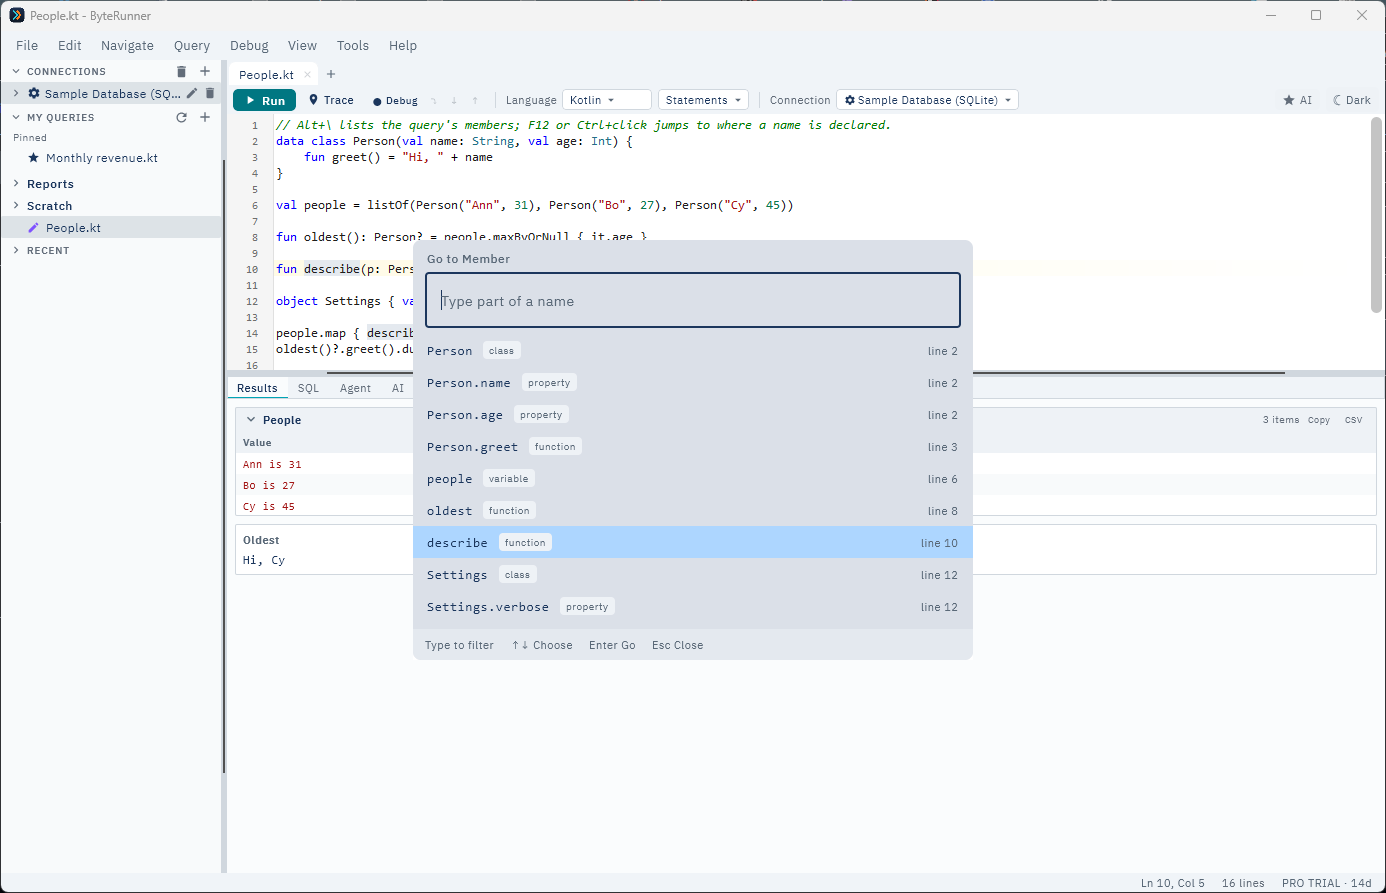
Task: Toggle Dark theme
Action: point(1352,100)
